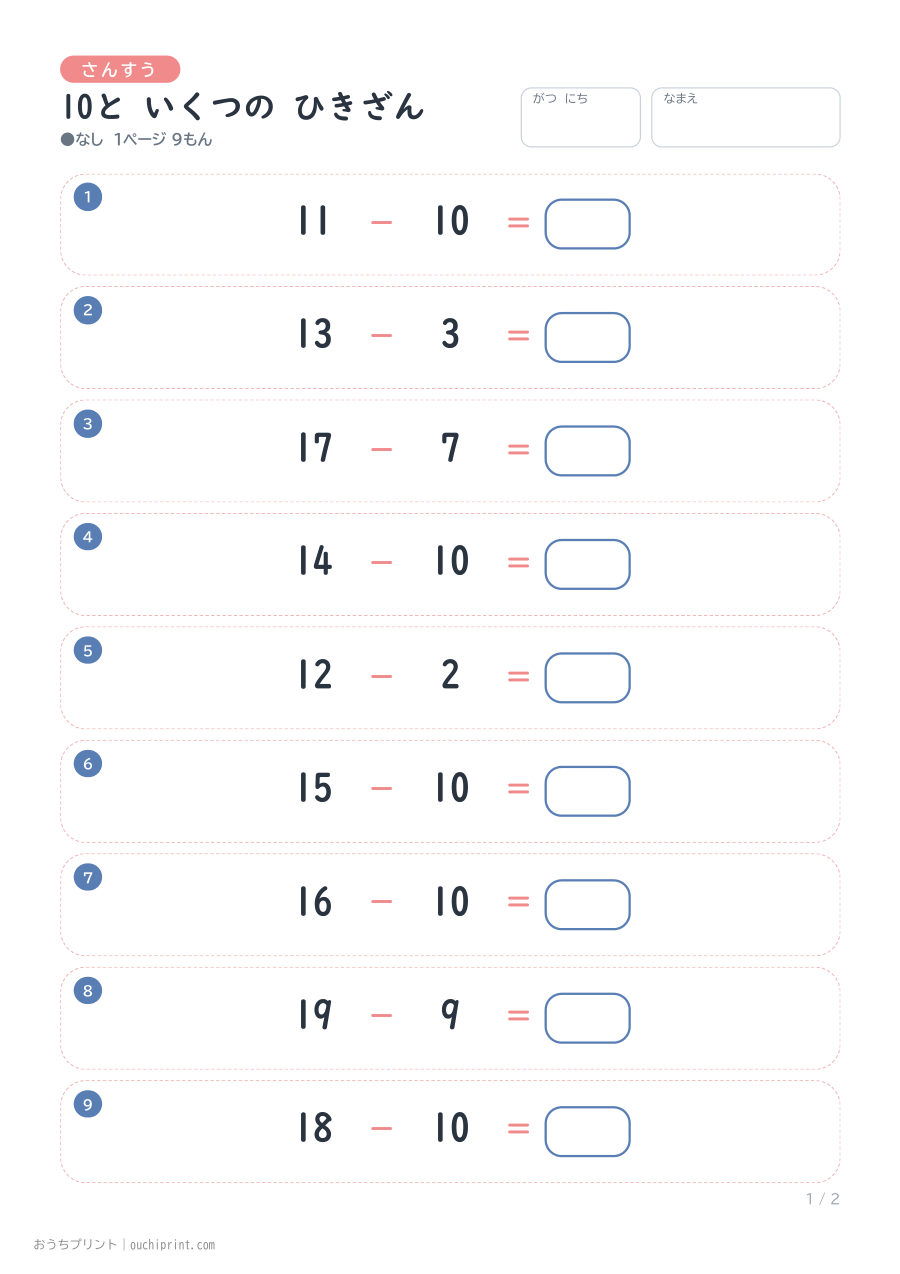Viewport: 900px width, 1274px height.
Task: Click the なまえ name box
Action: click(746, 117)
